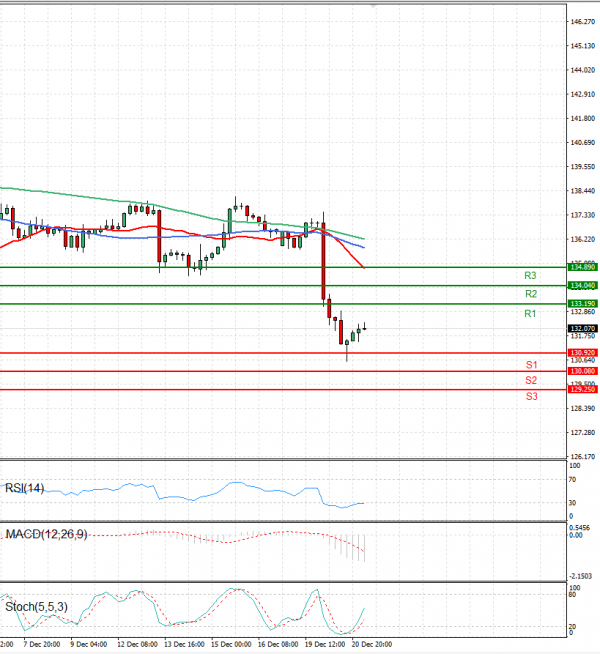The height and width of the screenshot is (654, 600).
Task: Click the R1 resistance label
Action: pos(530,314)
